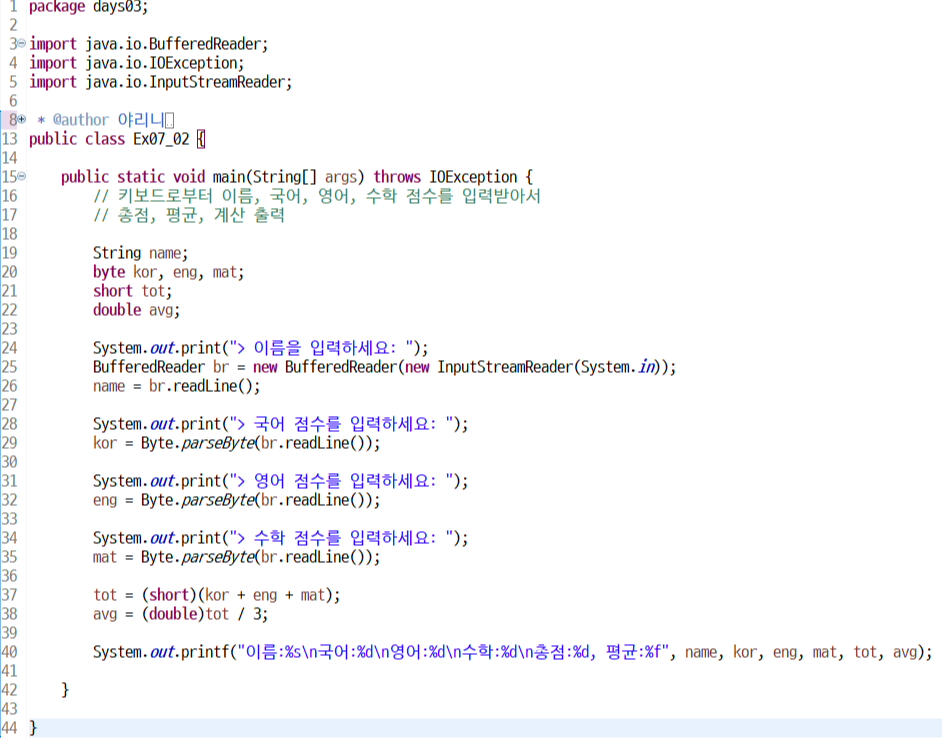Click line number 13 in the gutter

click(x=9, y=139)
